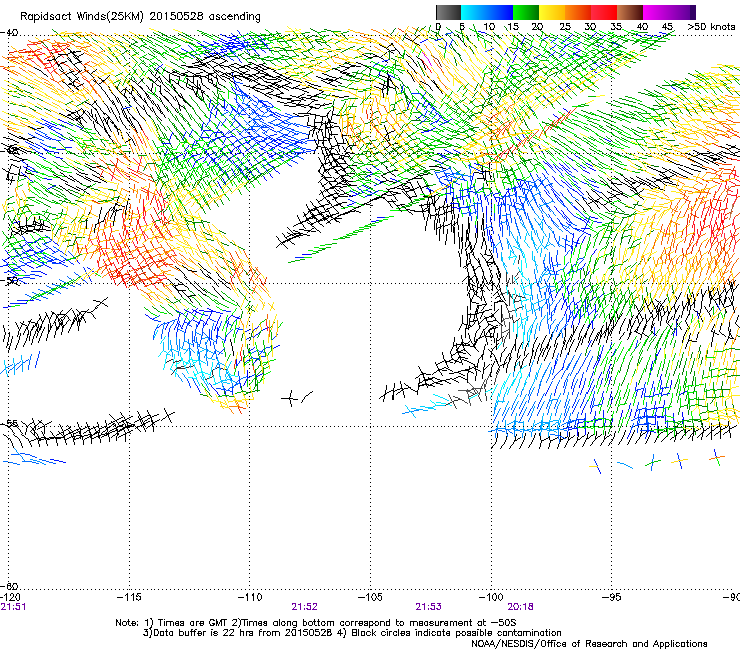Choose the dark purple 45-50 knots legend swatch

point(682,12)
